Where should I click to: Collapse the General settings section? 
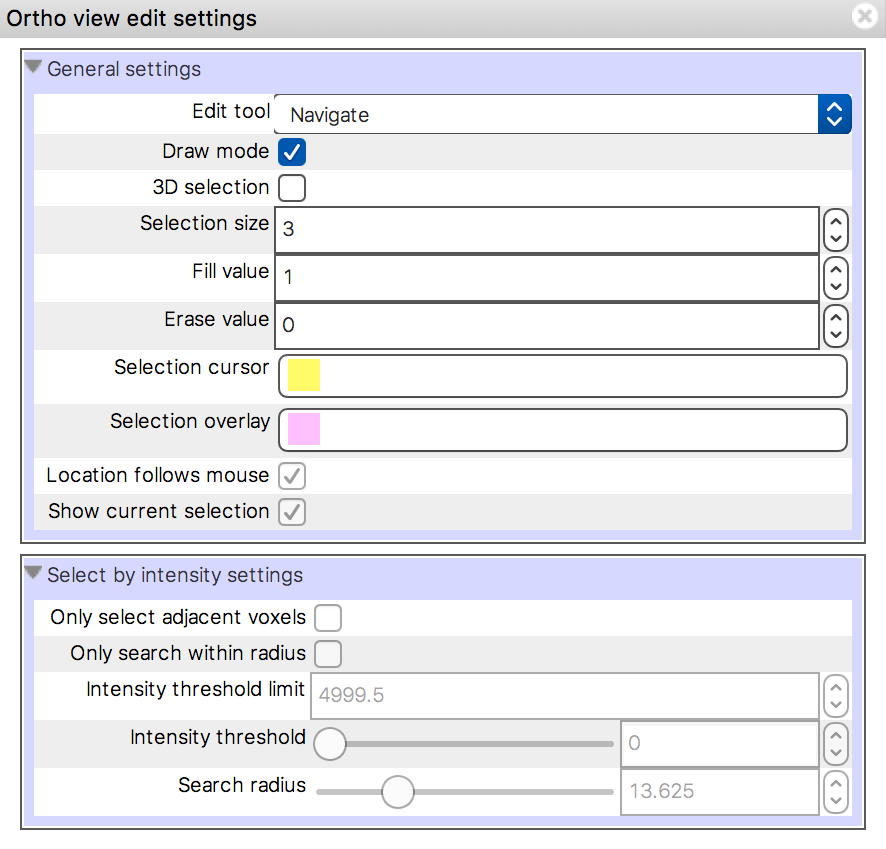(x=33, y=68)
